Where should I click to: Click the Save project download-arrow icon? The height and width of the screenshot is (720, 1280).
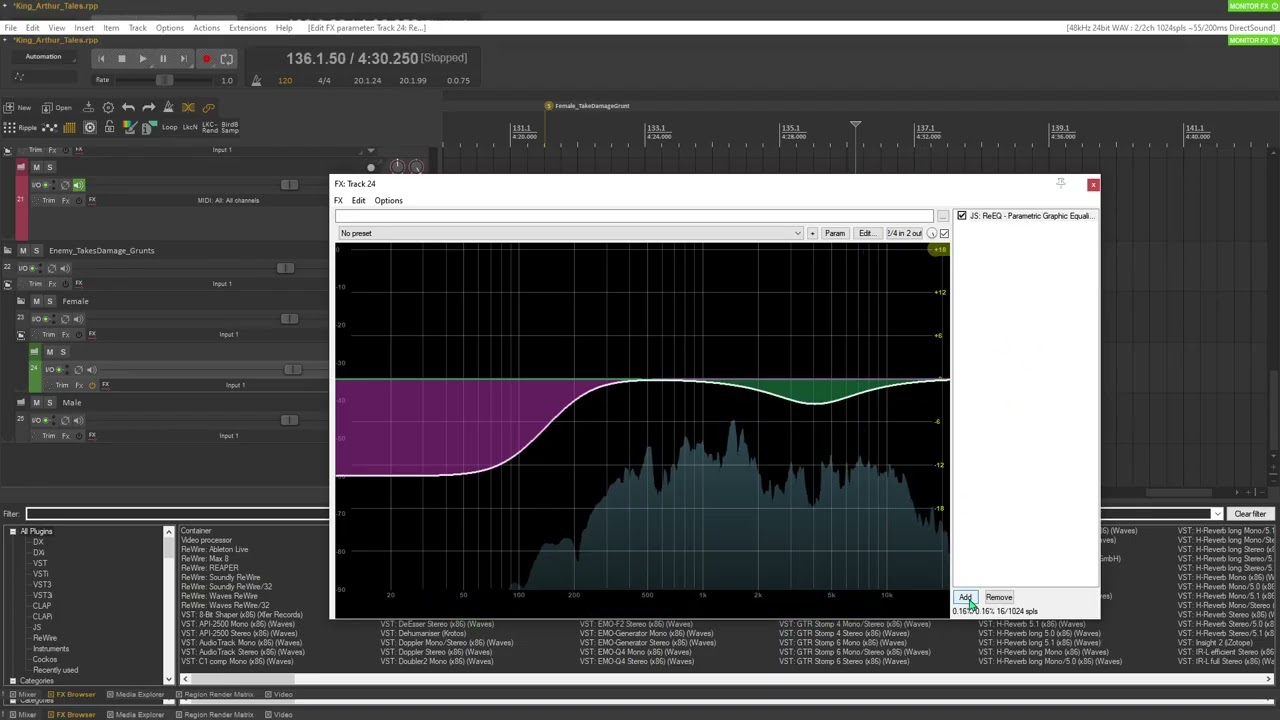tap(88, 107)
